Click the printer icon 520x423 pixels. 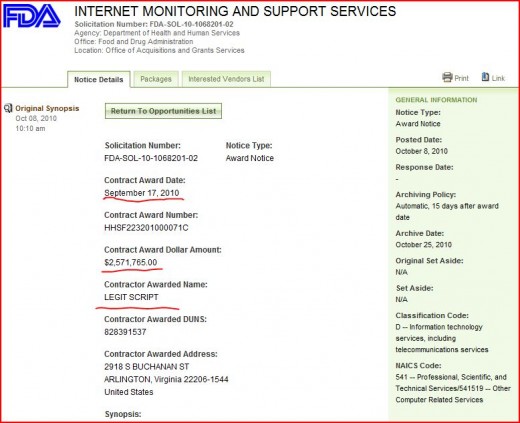[x=447, y=77]
